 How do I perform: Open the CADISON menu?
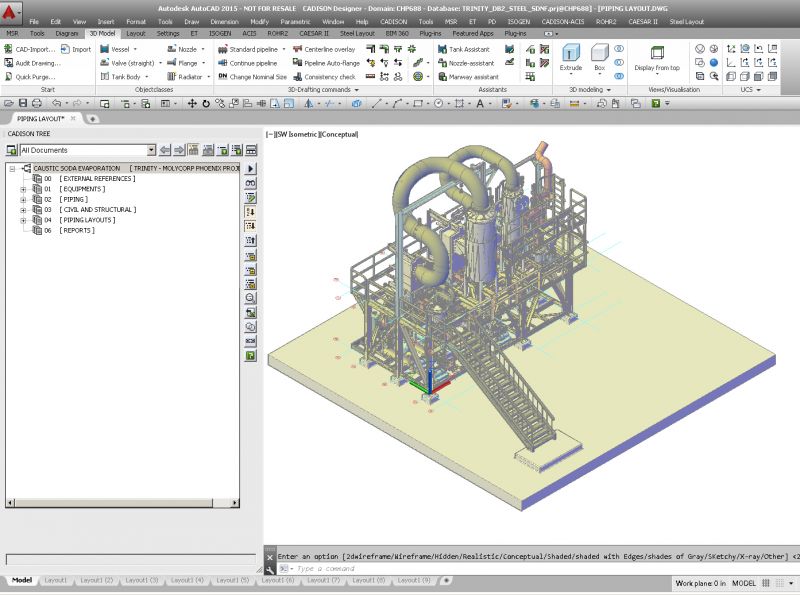pos(393,22)
